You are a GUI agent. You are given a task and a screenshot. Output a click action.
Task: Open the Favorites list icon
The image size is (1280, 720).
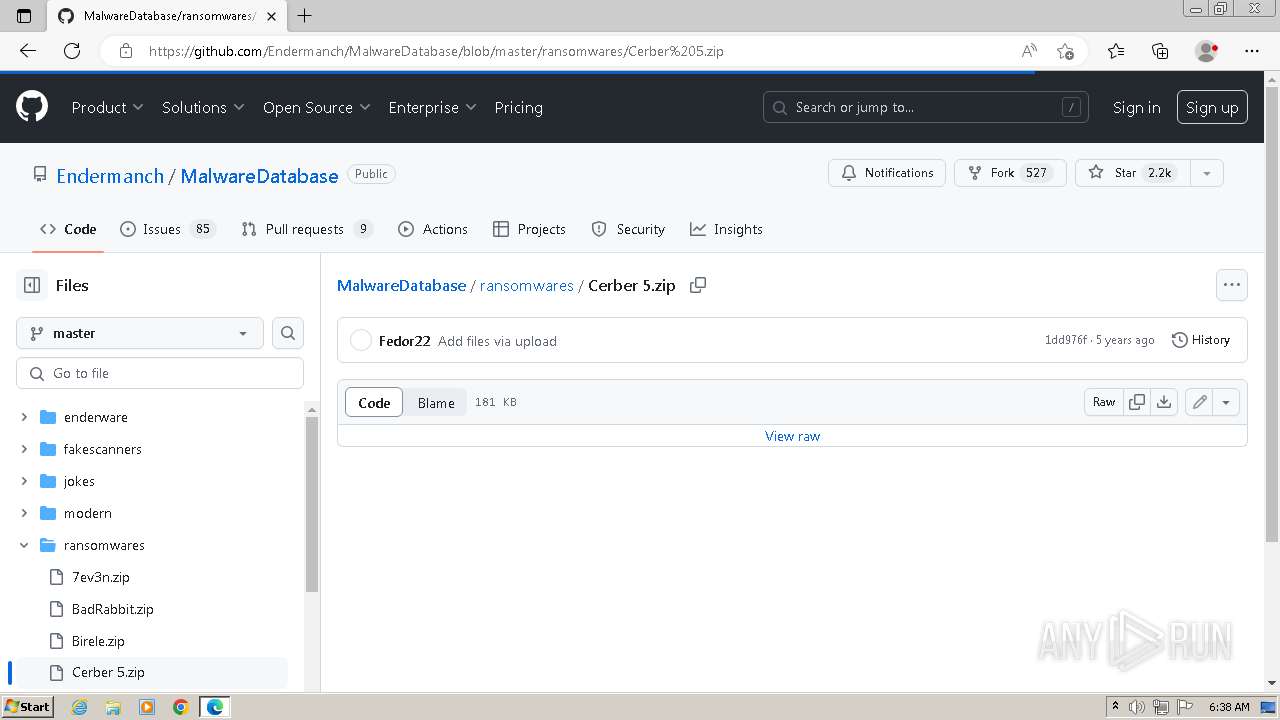pos(1116,51)
